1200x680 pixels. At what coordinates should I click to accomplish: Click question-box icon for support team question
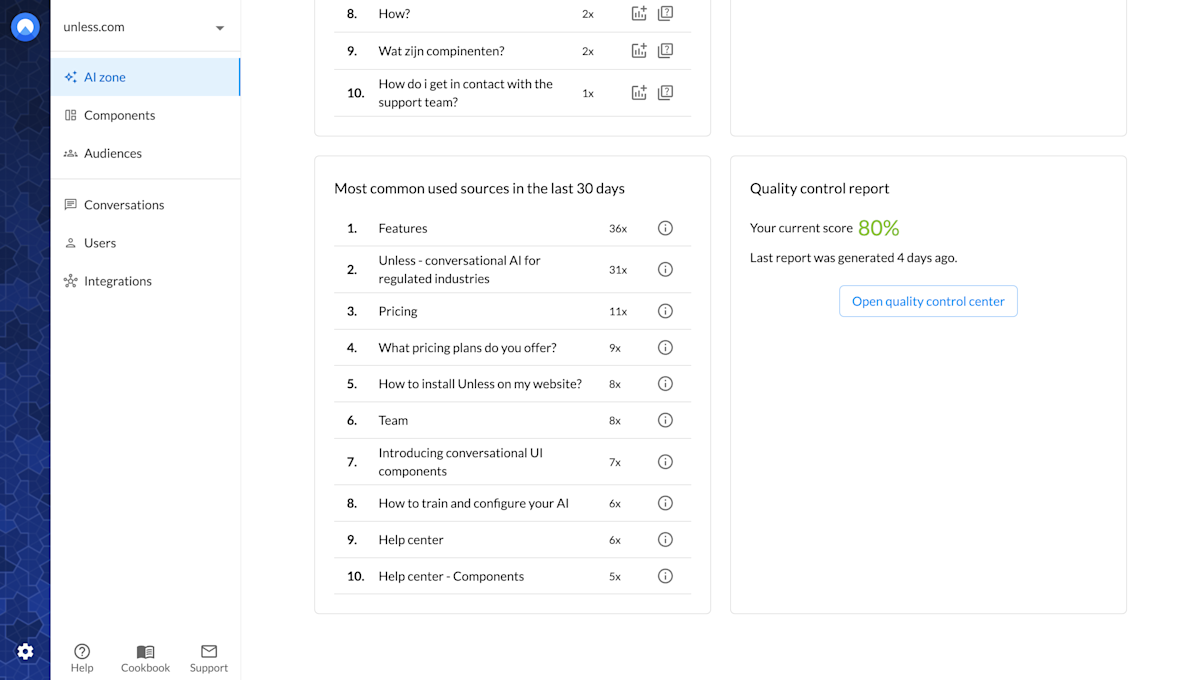pyautogui.click(x=665, y=93)
